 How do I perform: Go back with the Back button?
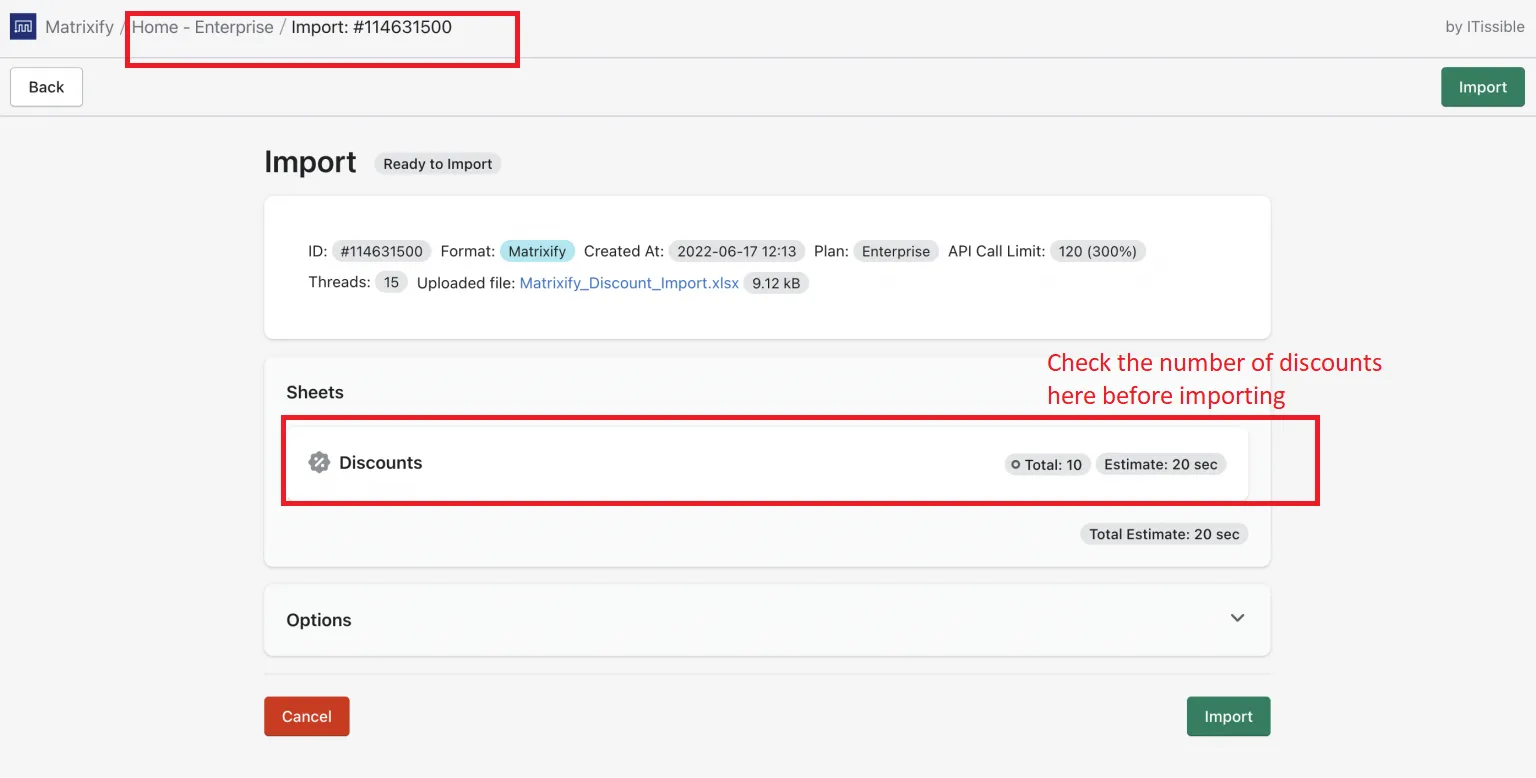coord(46,87)
